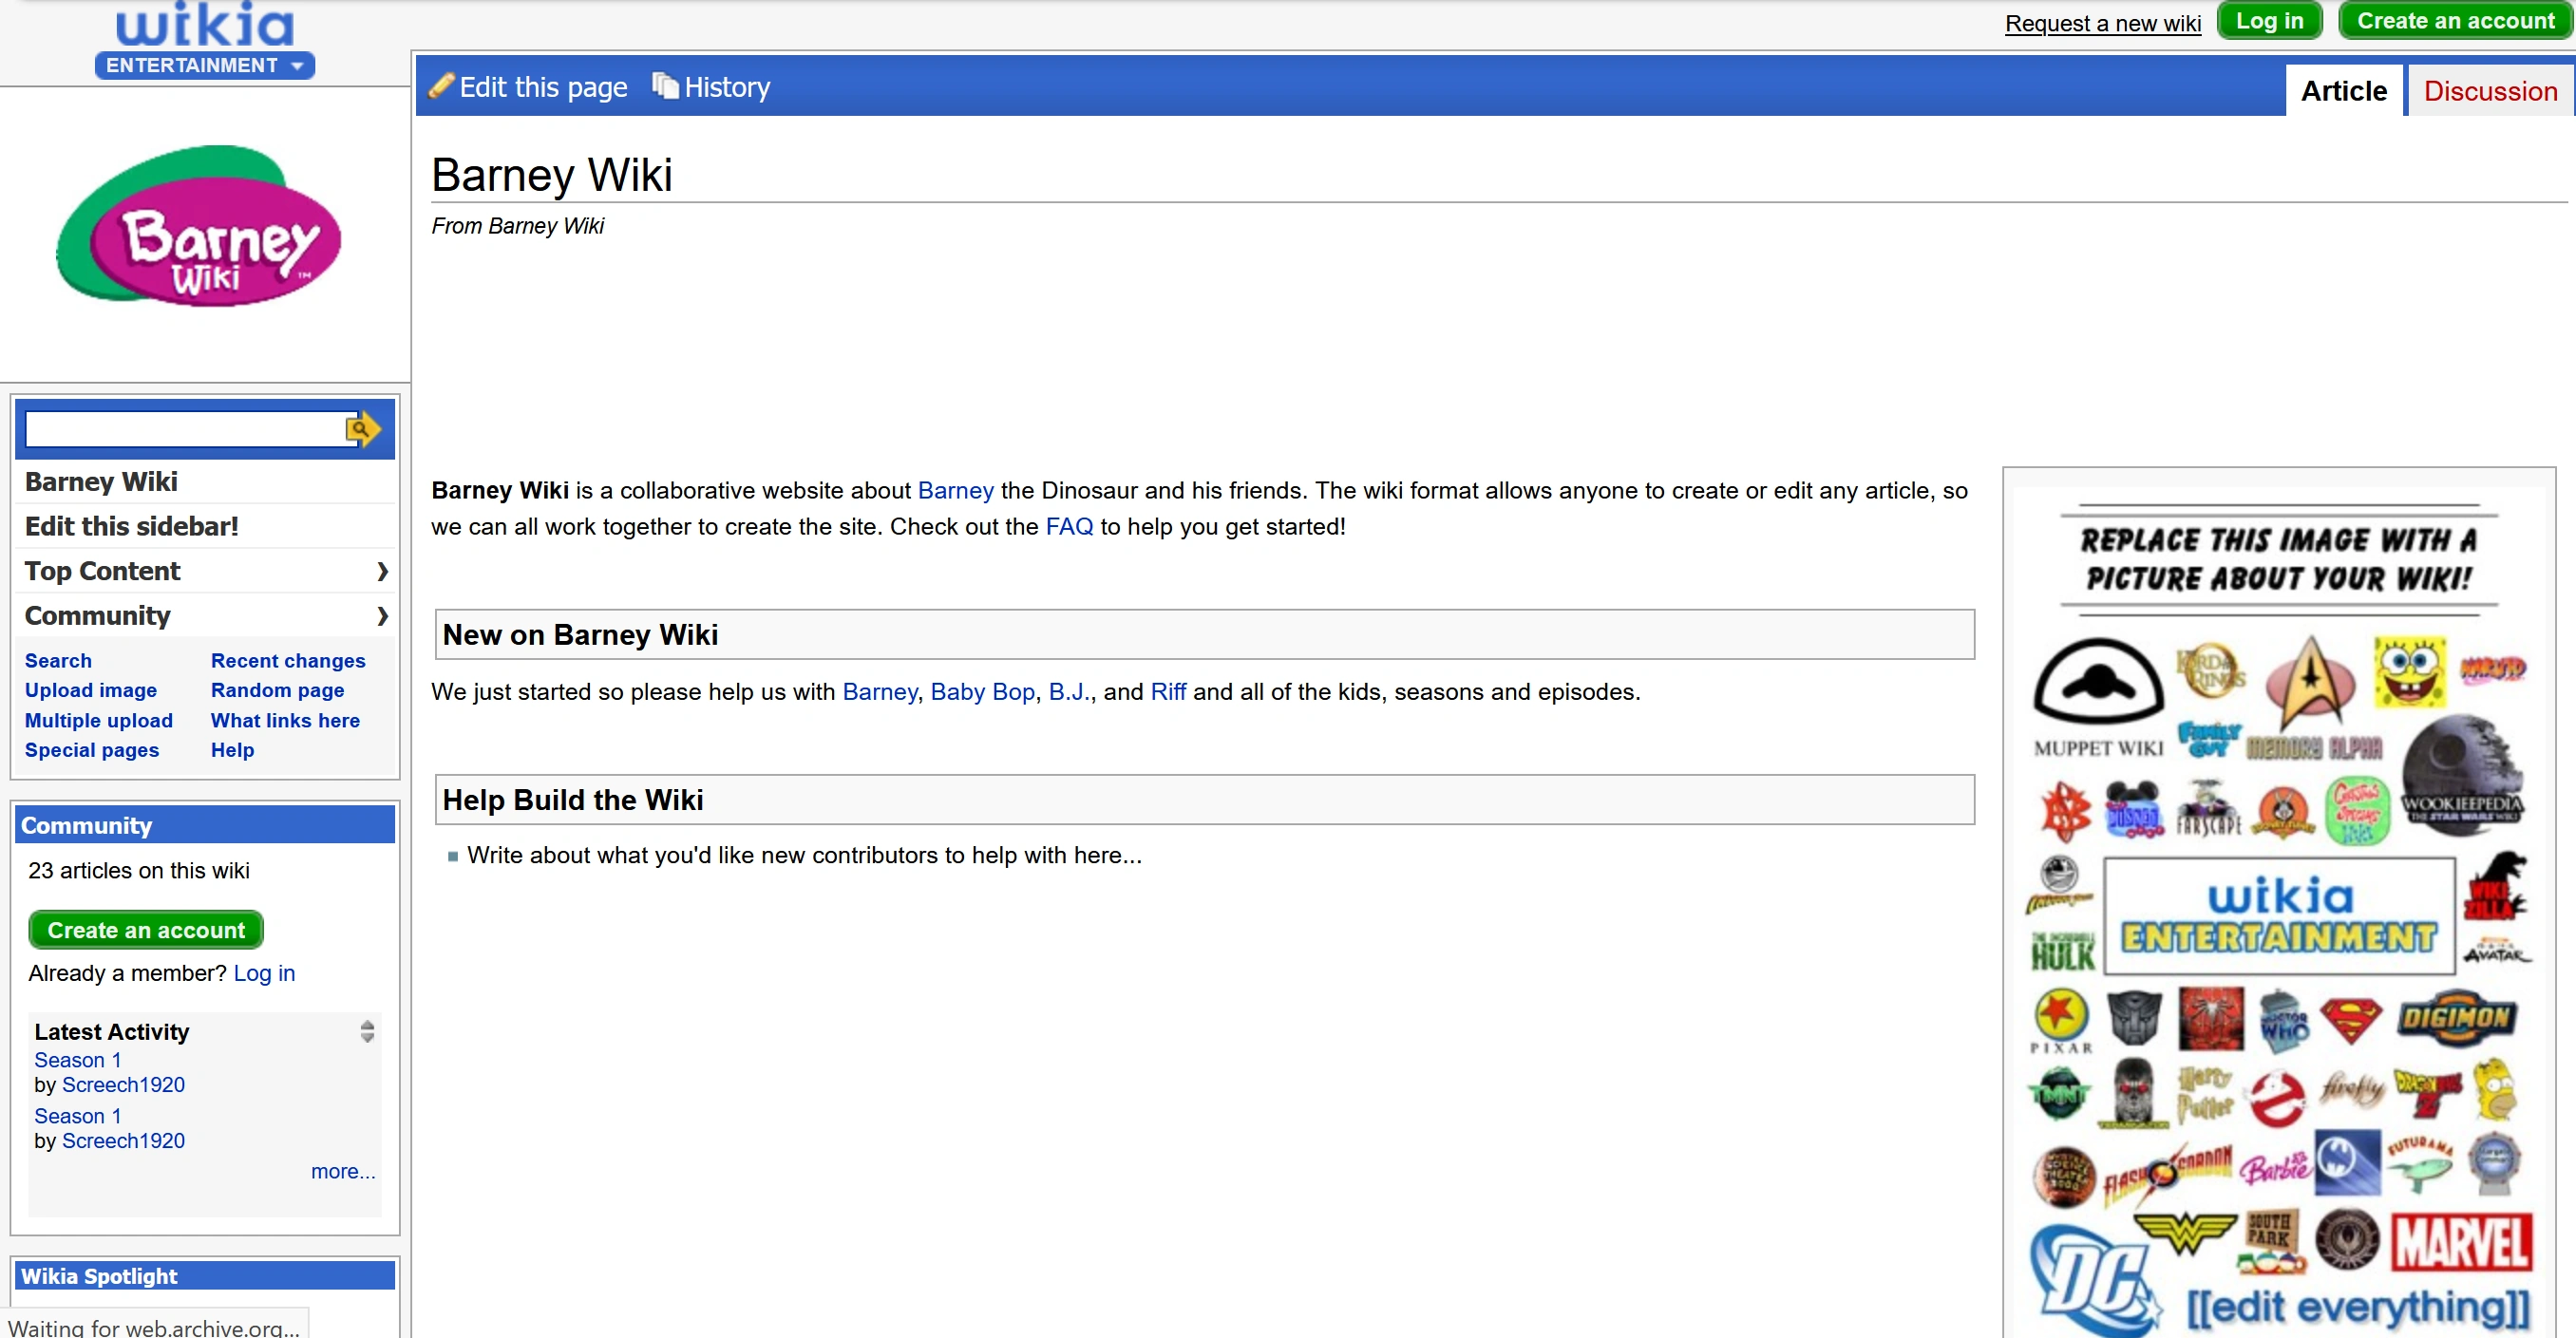
Task: Click inside the sidebar search field
Action: click(x=185, y=429)
